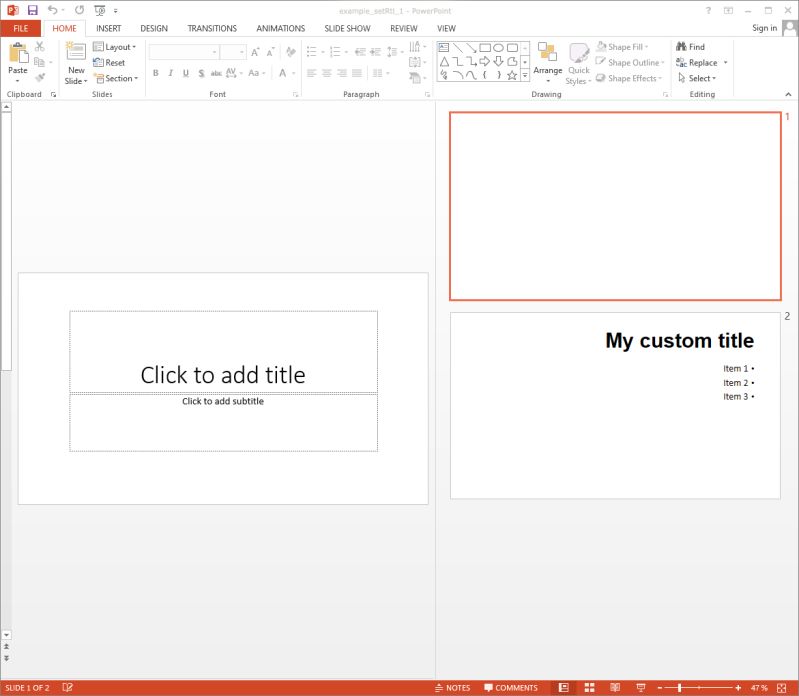The height and width of the screenshot is (696, 799).
Task: Switch to the INSERT tab
Action: pos(109,29)
